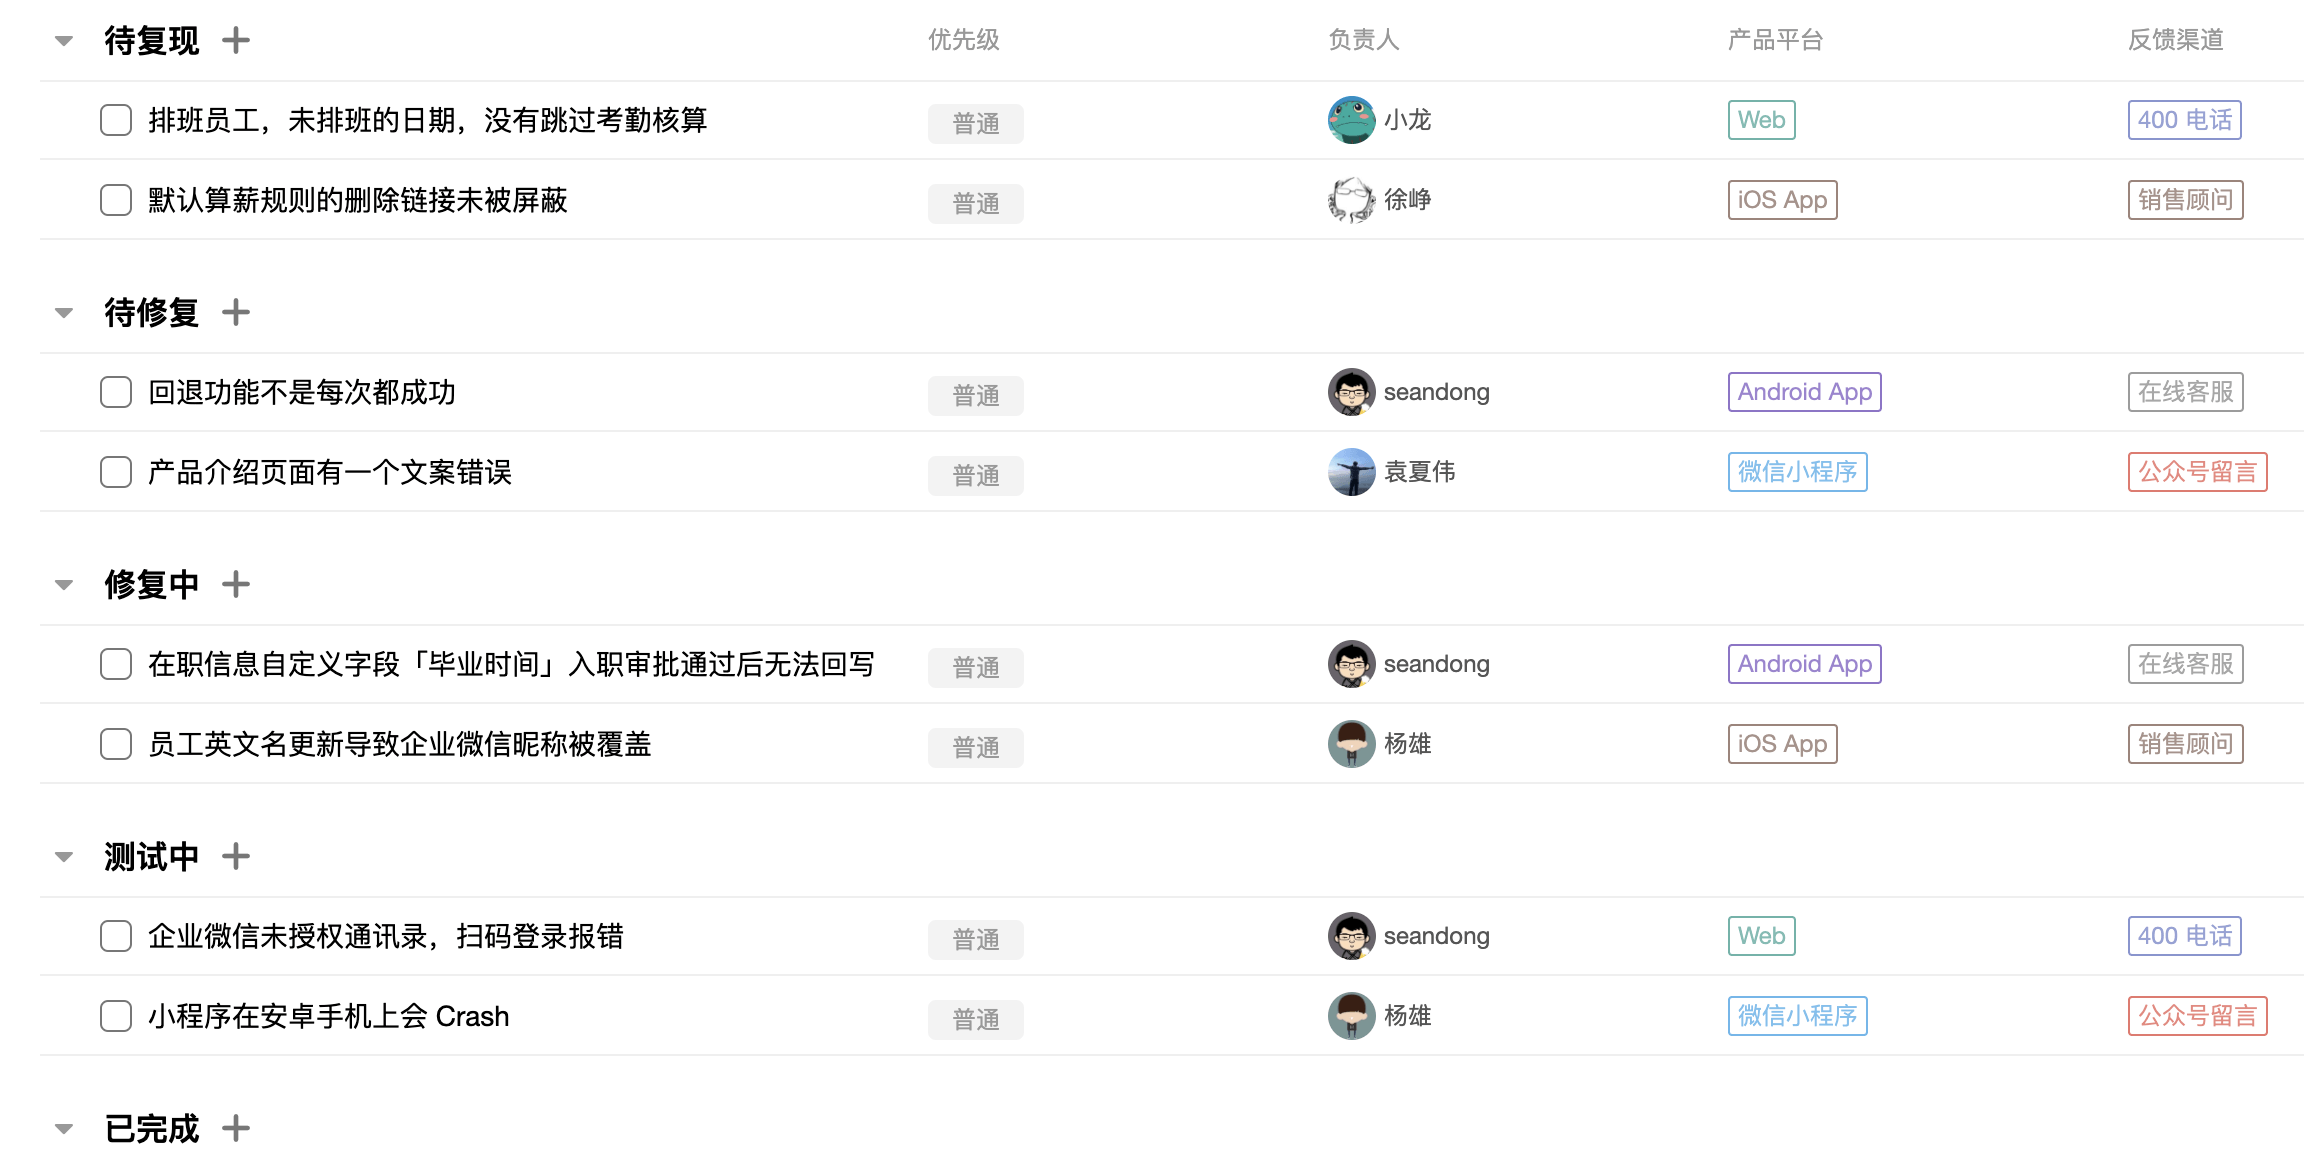Click 徐峥's avatar picture

click(x=1351, y=200)
